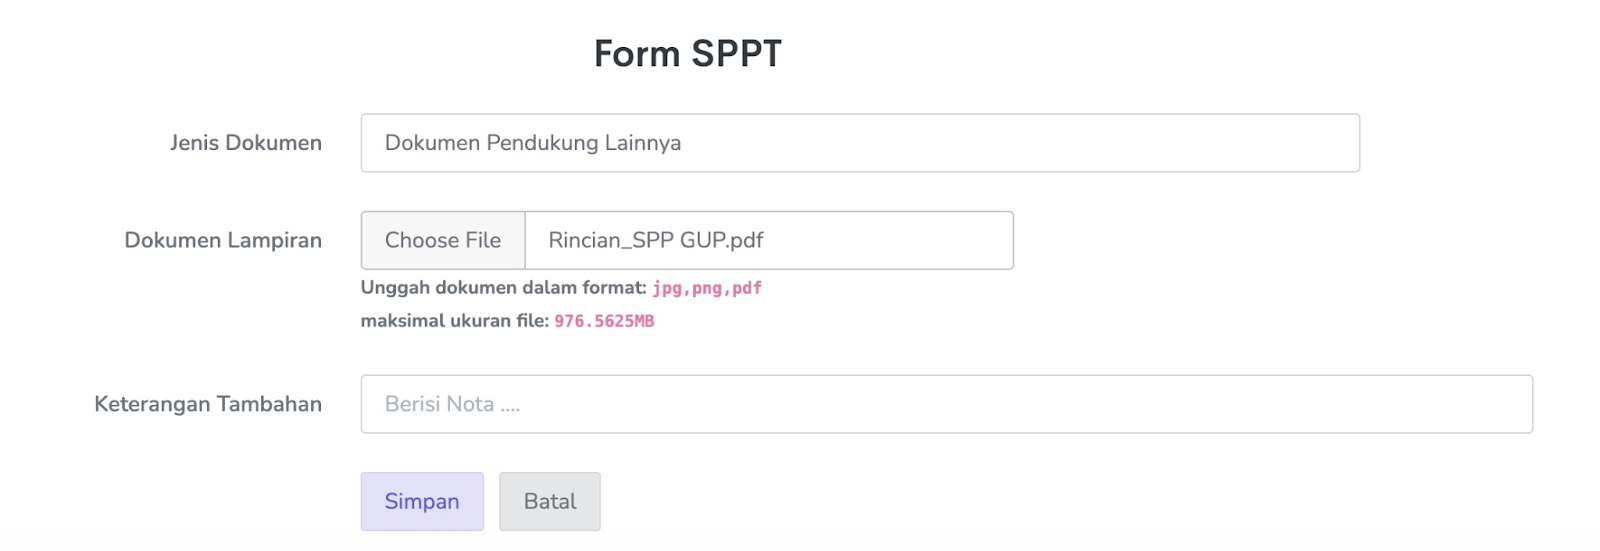
Task: Click the Keterangan Tambahan label
Action: [x=208, y=404]
